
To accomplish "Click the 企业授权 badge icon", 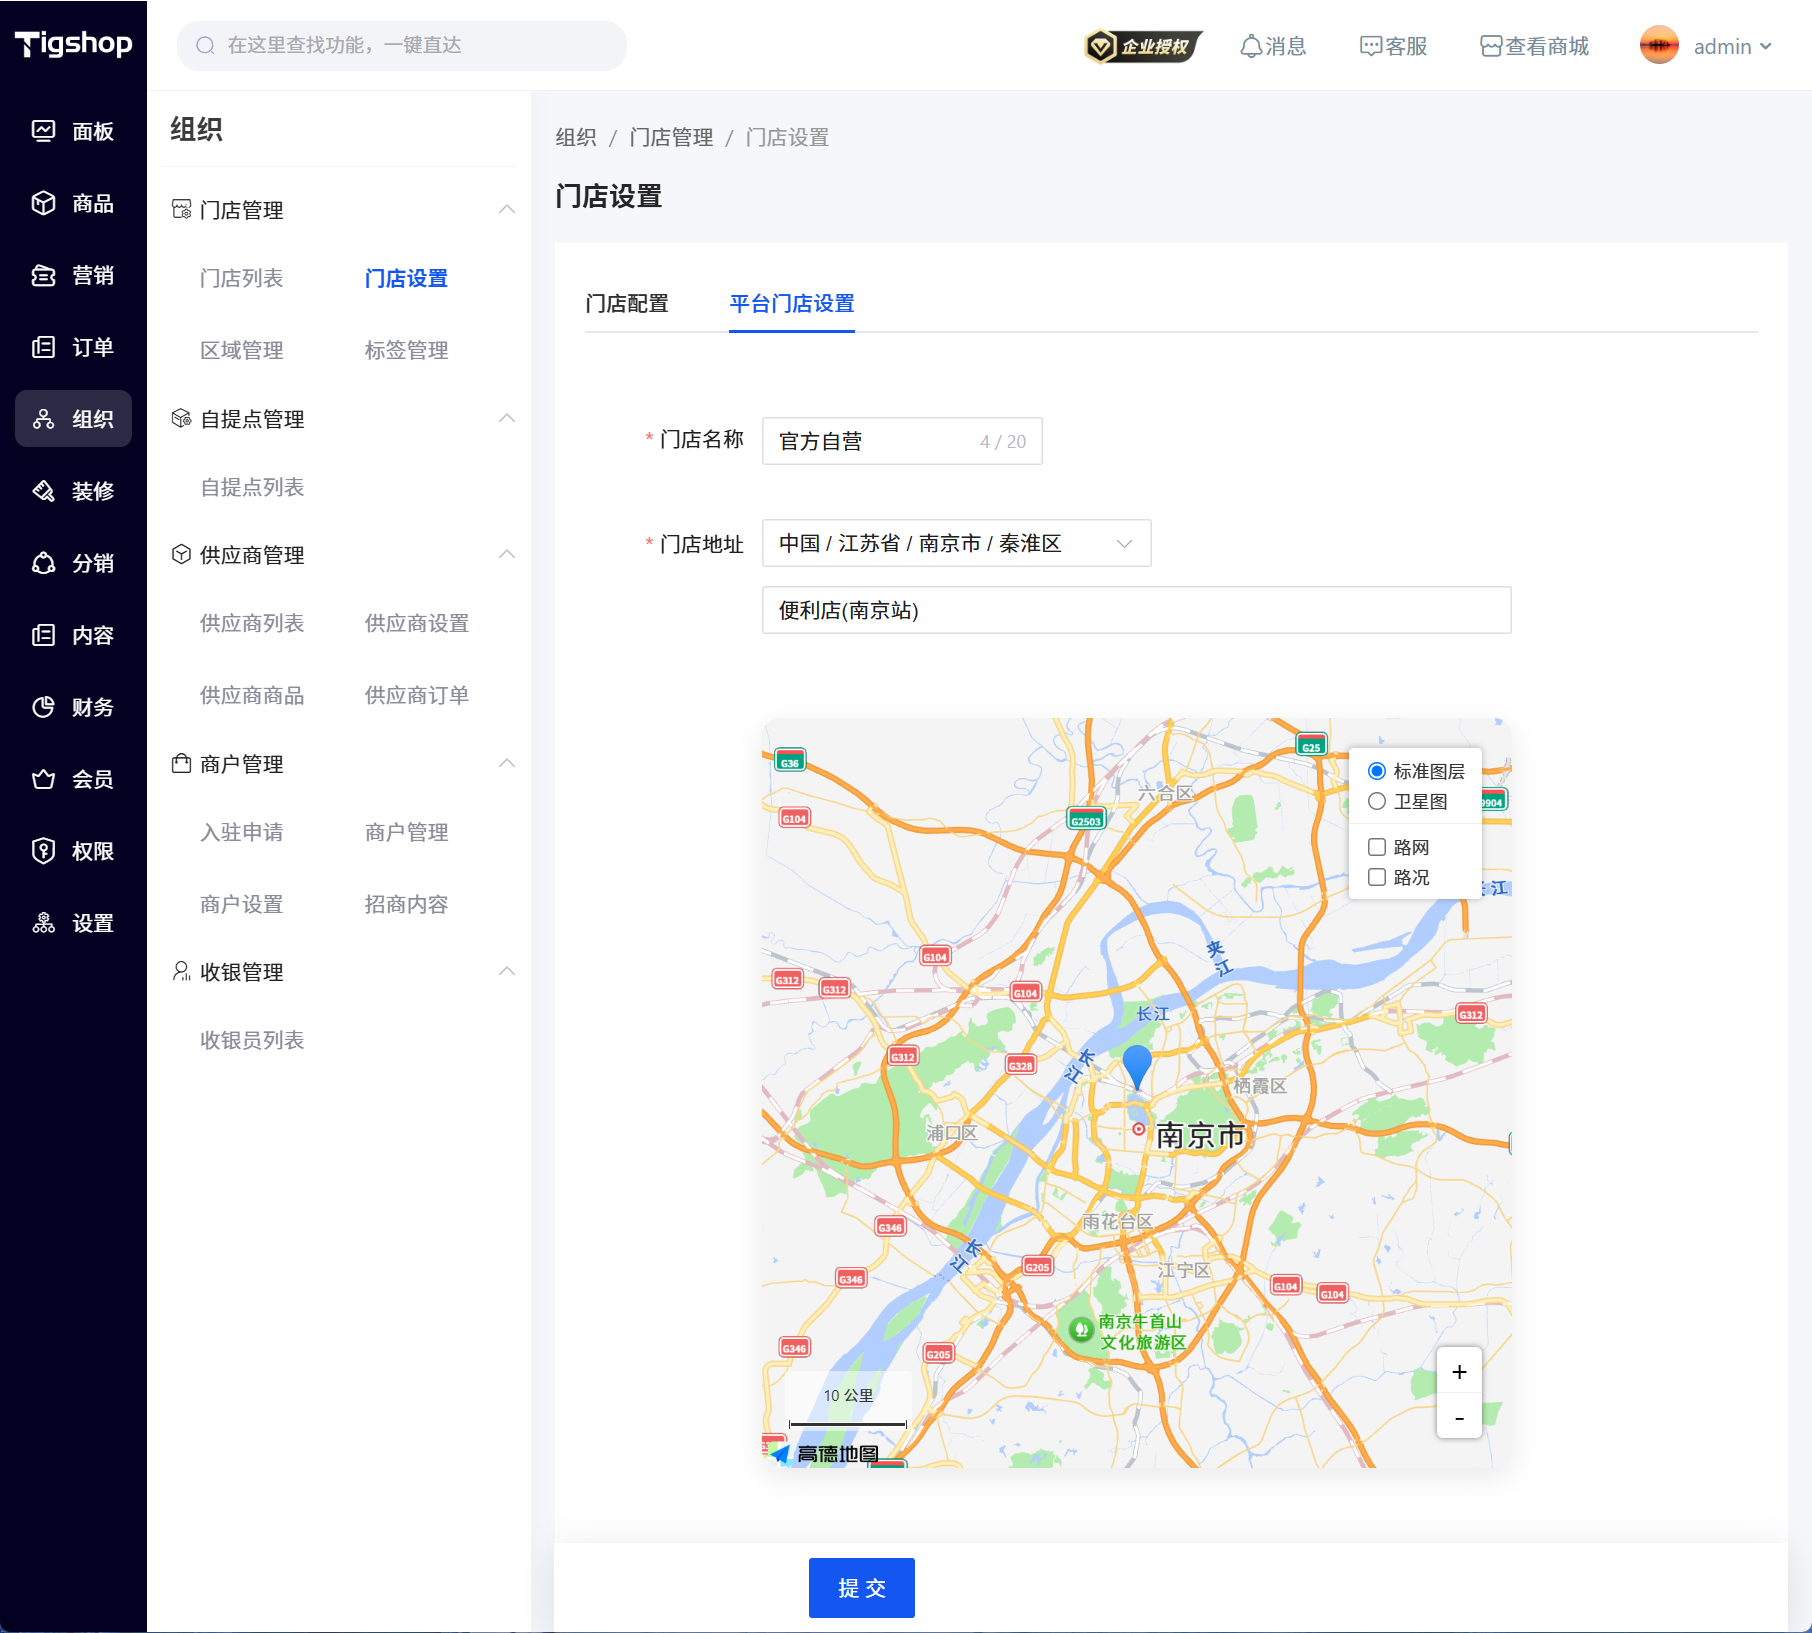I will click(x=1142, y=46).
